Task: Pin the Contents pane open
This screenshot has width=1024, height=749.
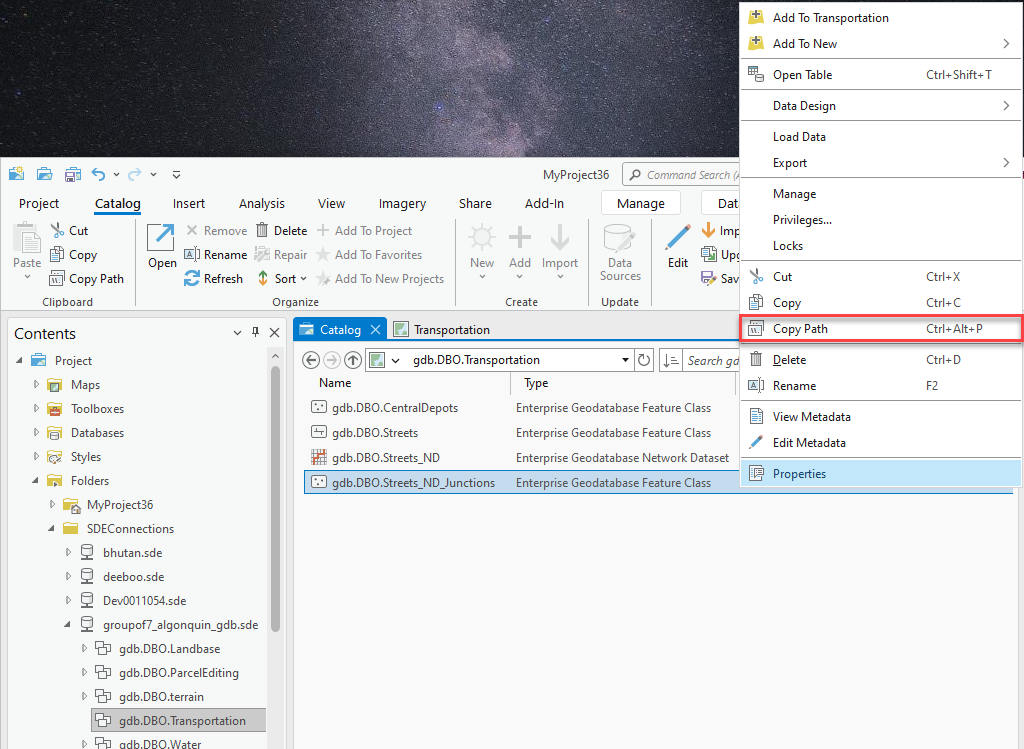Action: click(256, 333)
